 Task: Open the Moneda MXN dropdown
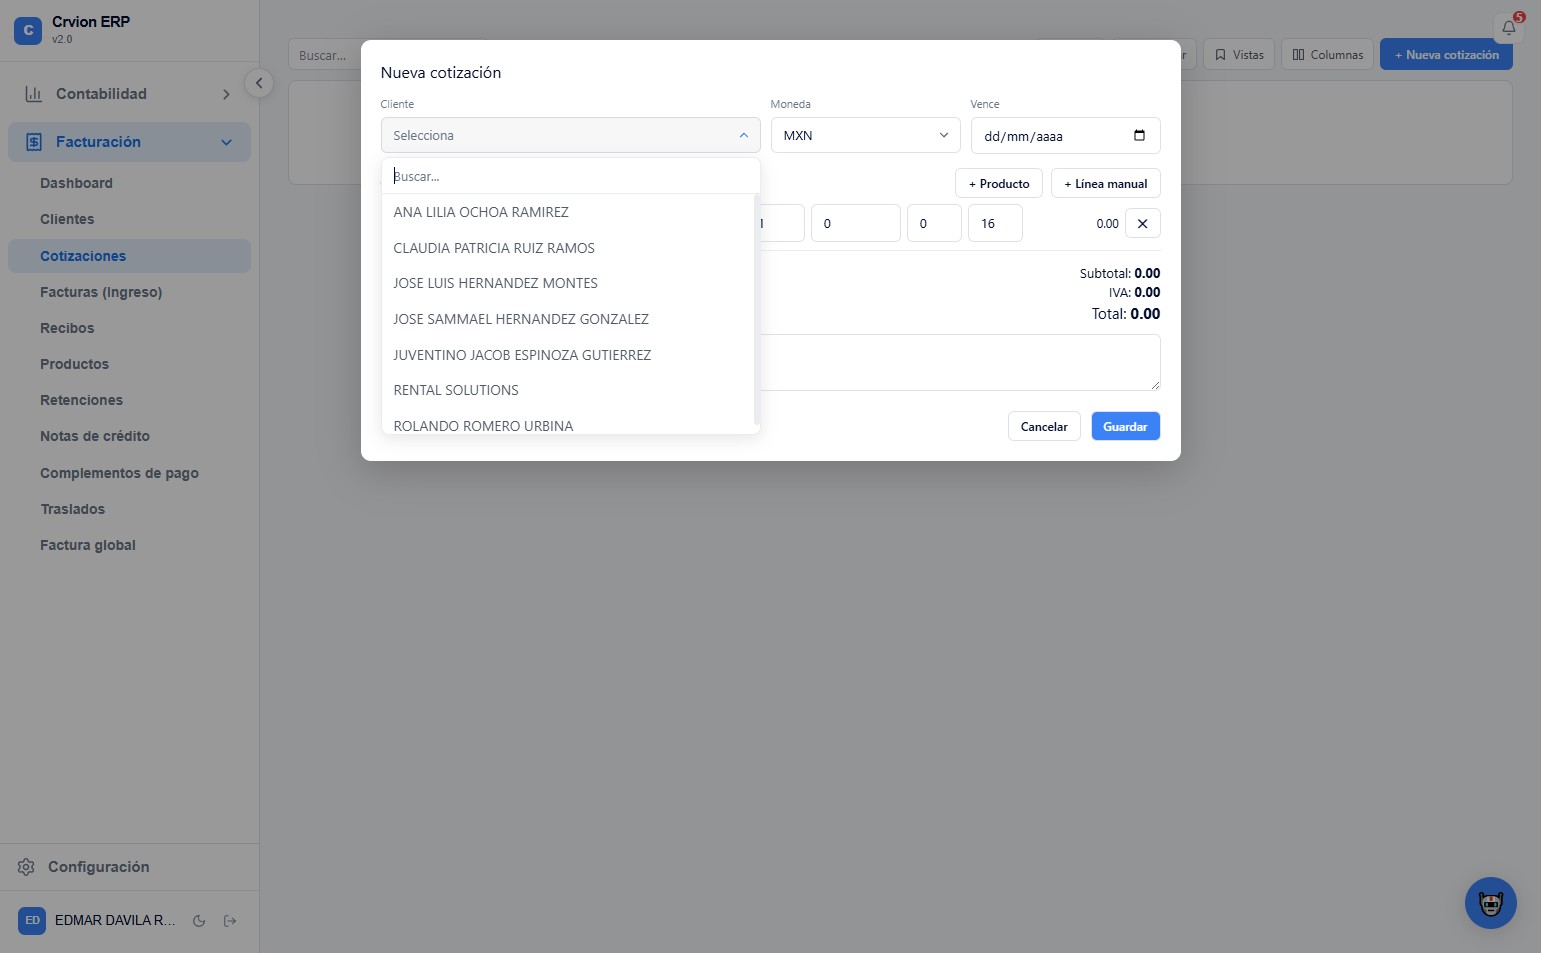(x=865, y=135)
